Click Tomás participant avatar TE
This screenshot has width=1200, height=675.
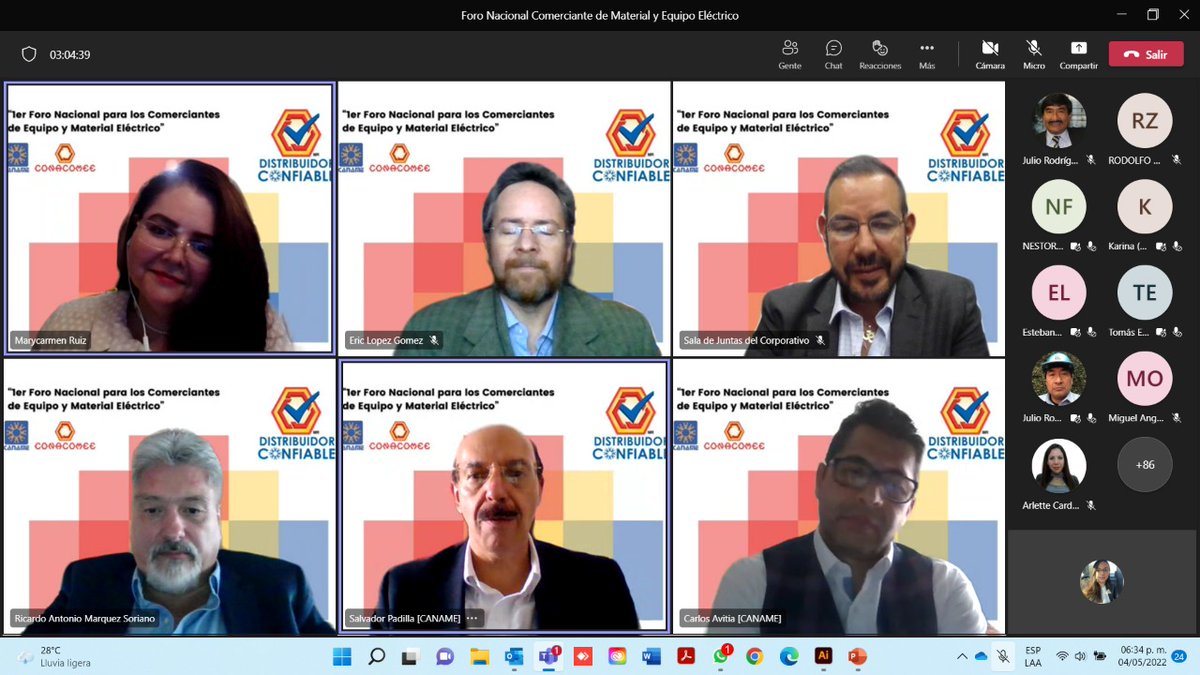(1144, 293)
